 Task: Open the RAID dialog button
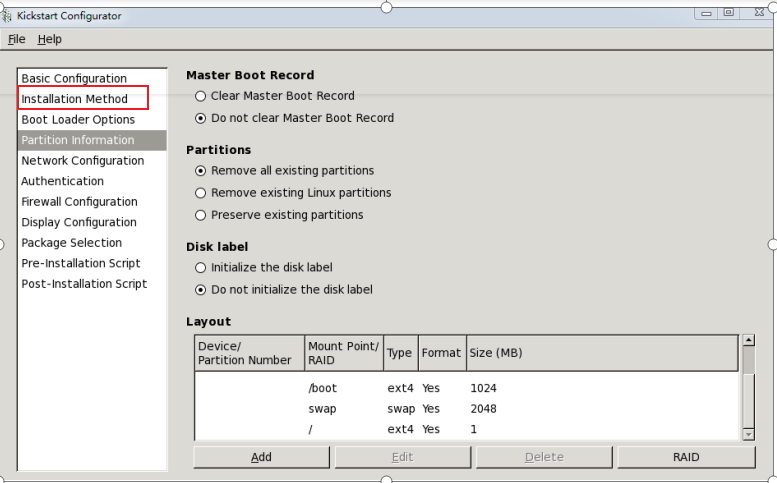pyautogui.click(x=686, y=457)
